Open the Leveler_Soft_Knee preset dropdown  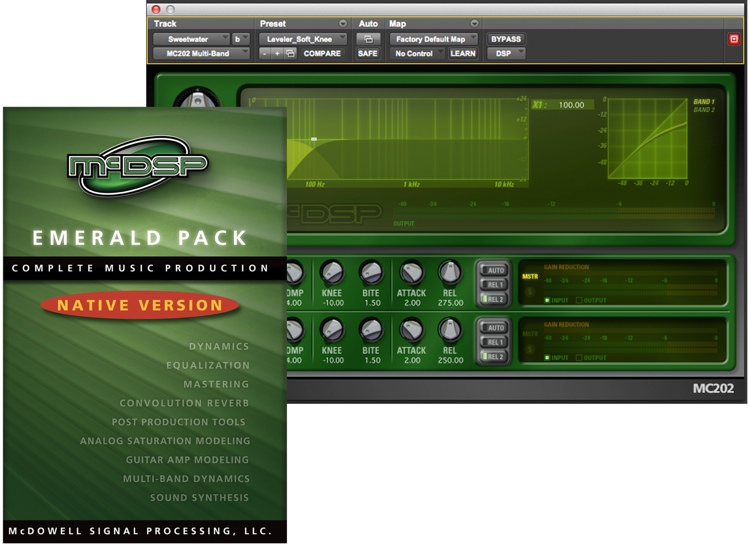click(x=303, y=39)
